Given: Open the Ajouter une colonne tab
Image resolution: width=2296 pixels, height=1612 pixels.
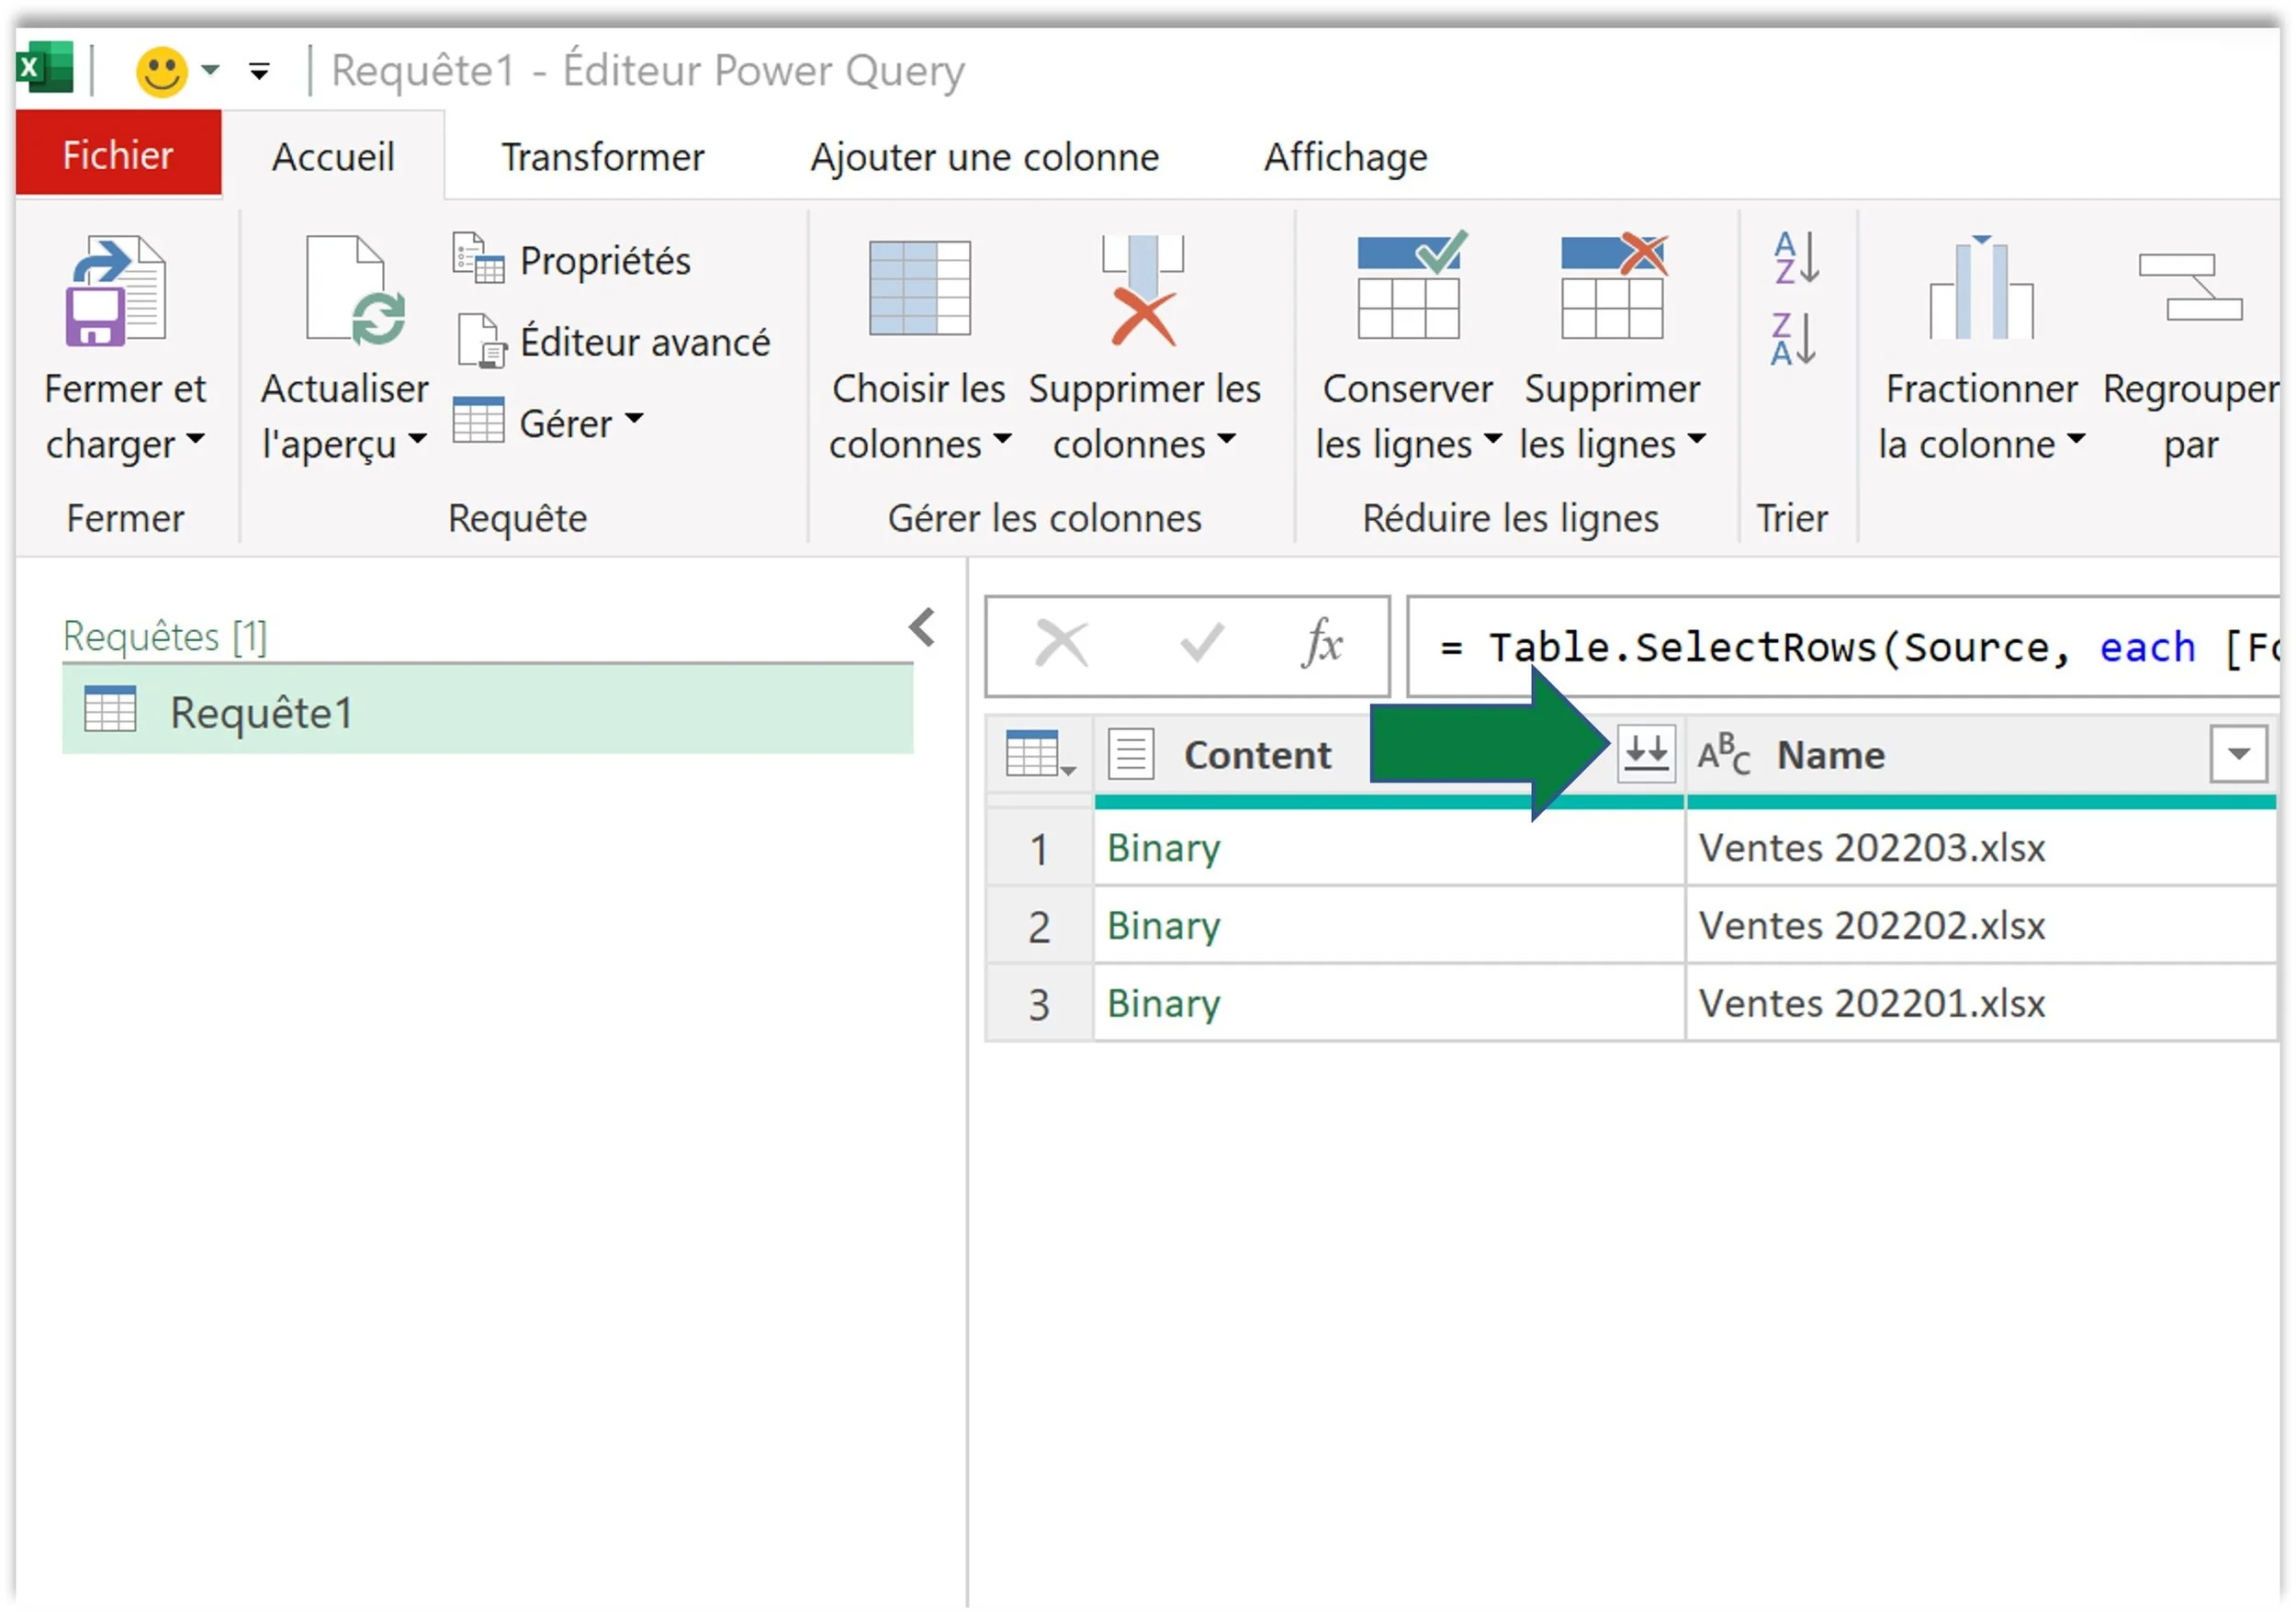Looking at the screenshot, I should coord(984,157).
